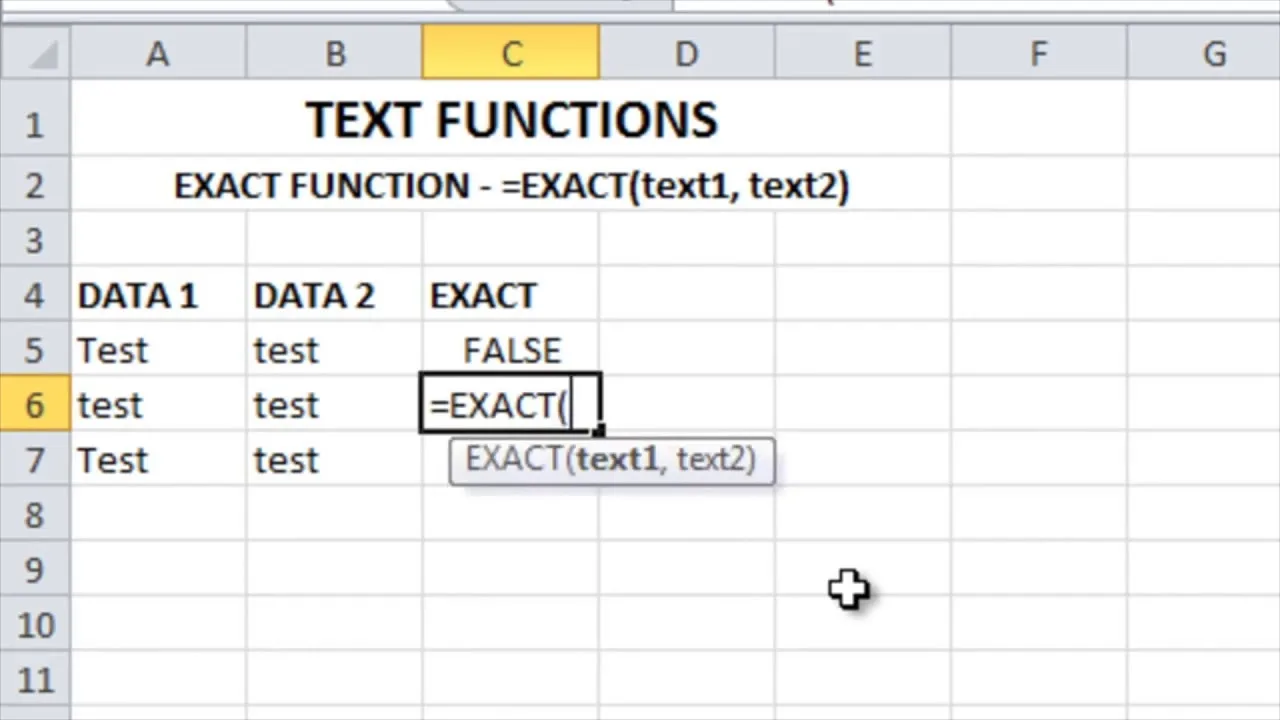Select column A header
1280x720 pixels.
pos(158,53)
